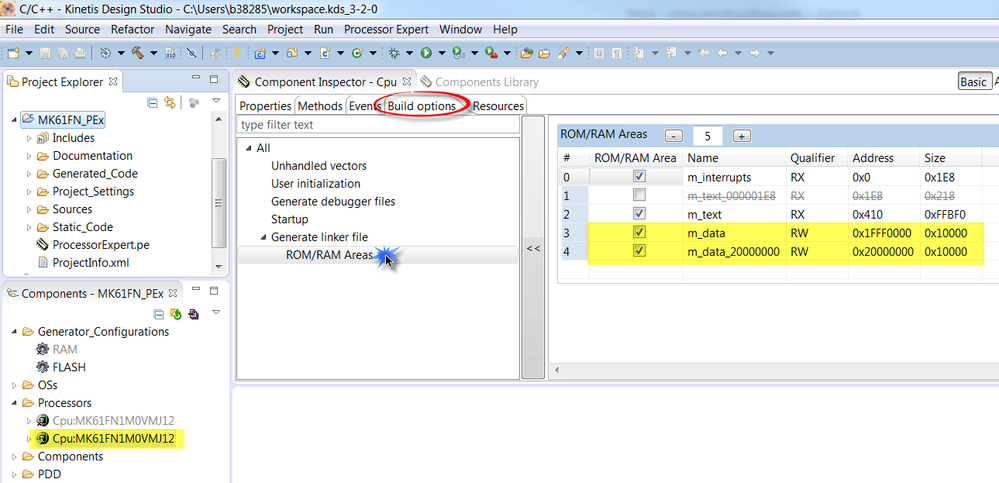Toggle the m_data row checkbox
The image size is (999, 483).
[x=639, y=233]
